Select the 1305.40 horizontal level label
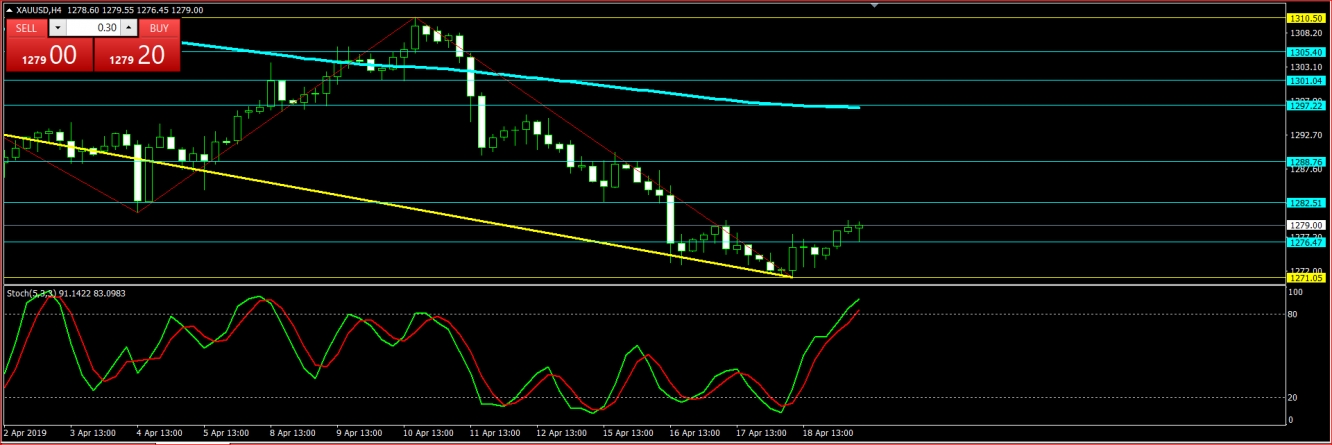The image size is (1332, 445). 1305,52
